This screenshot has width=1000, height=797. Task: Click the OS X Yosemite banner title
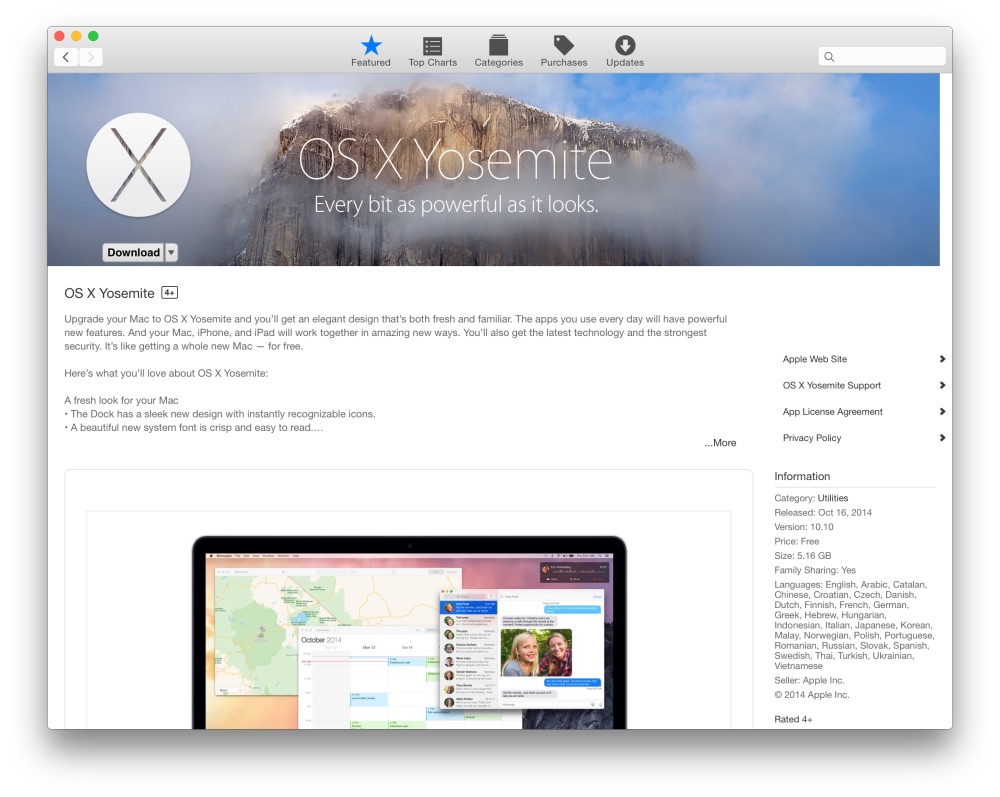click(x=455, y=159)
